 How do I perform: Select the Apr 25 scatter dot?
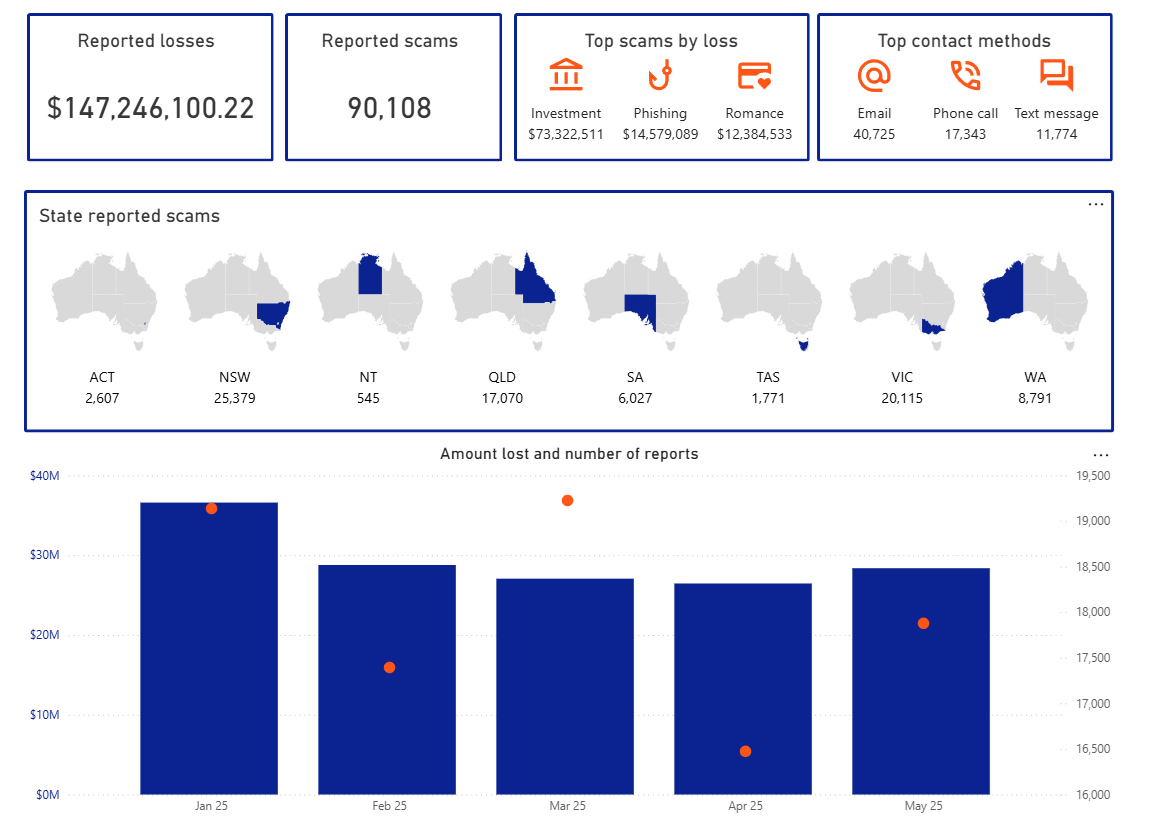[x=744, y=750]
